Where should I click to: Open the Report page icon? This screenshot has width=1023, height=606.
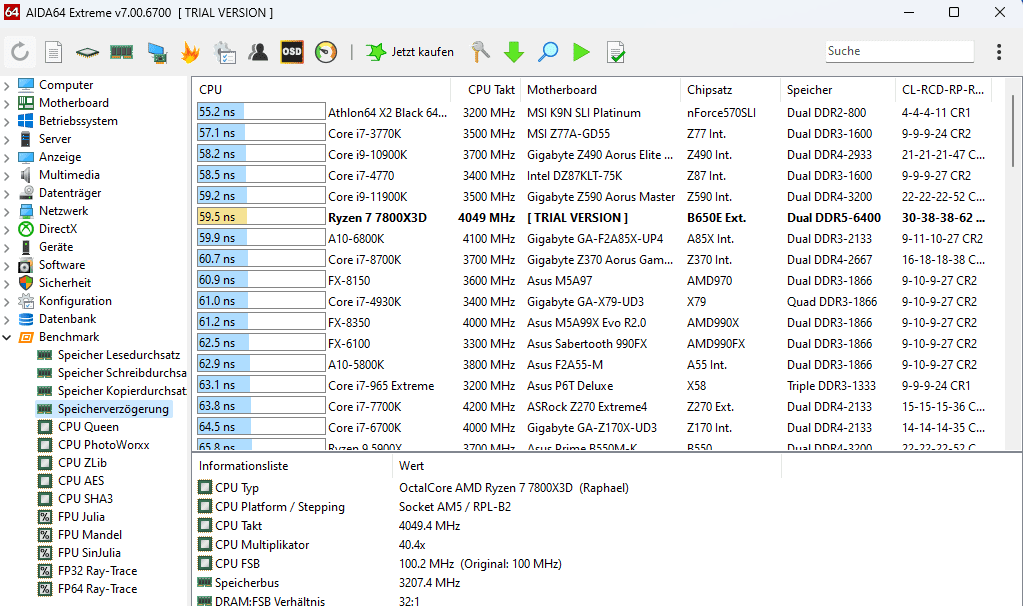(x=53, y=52)
